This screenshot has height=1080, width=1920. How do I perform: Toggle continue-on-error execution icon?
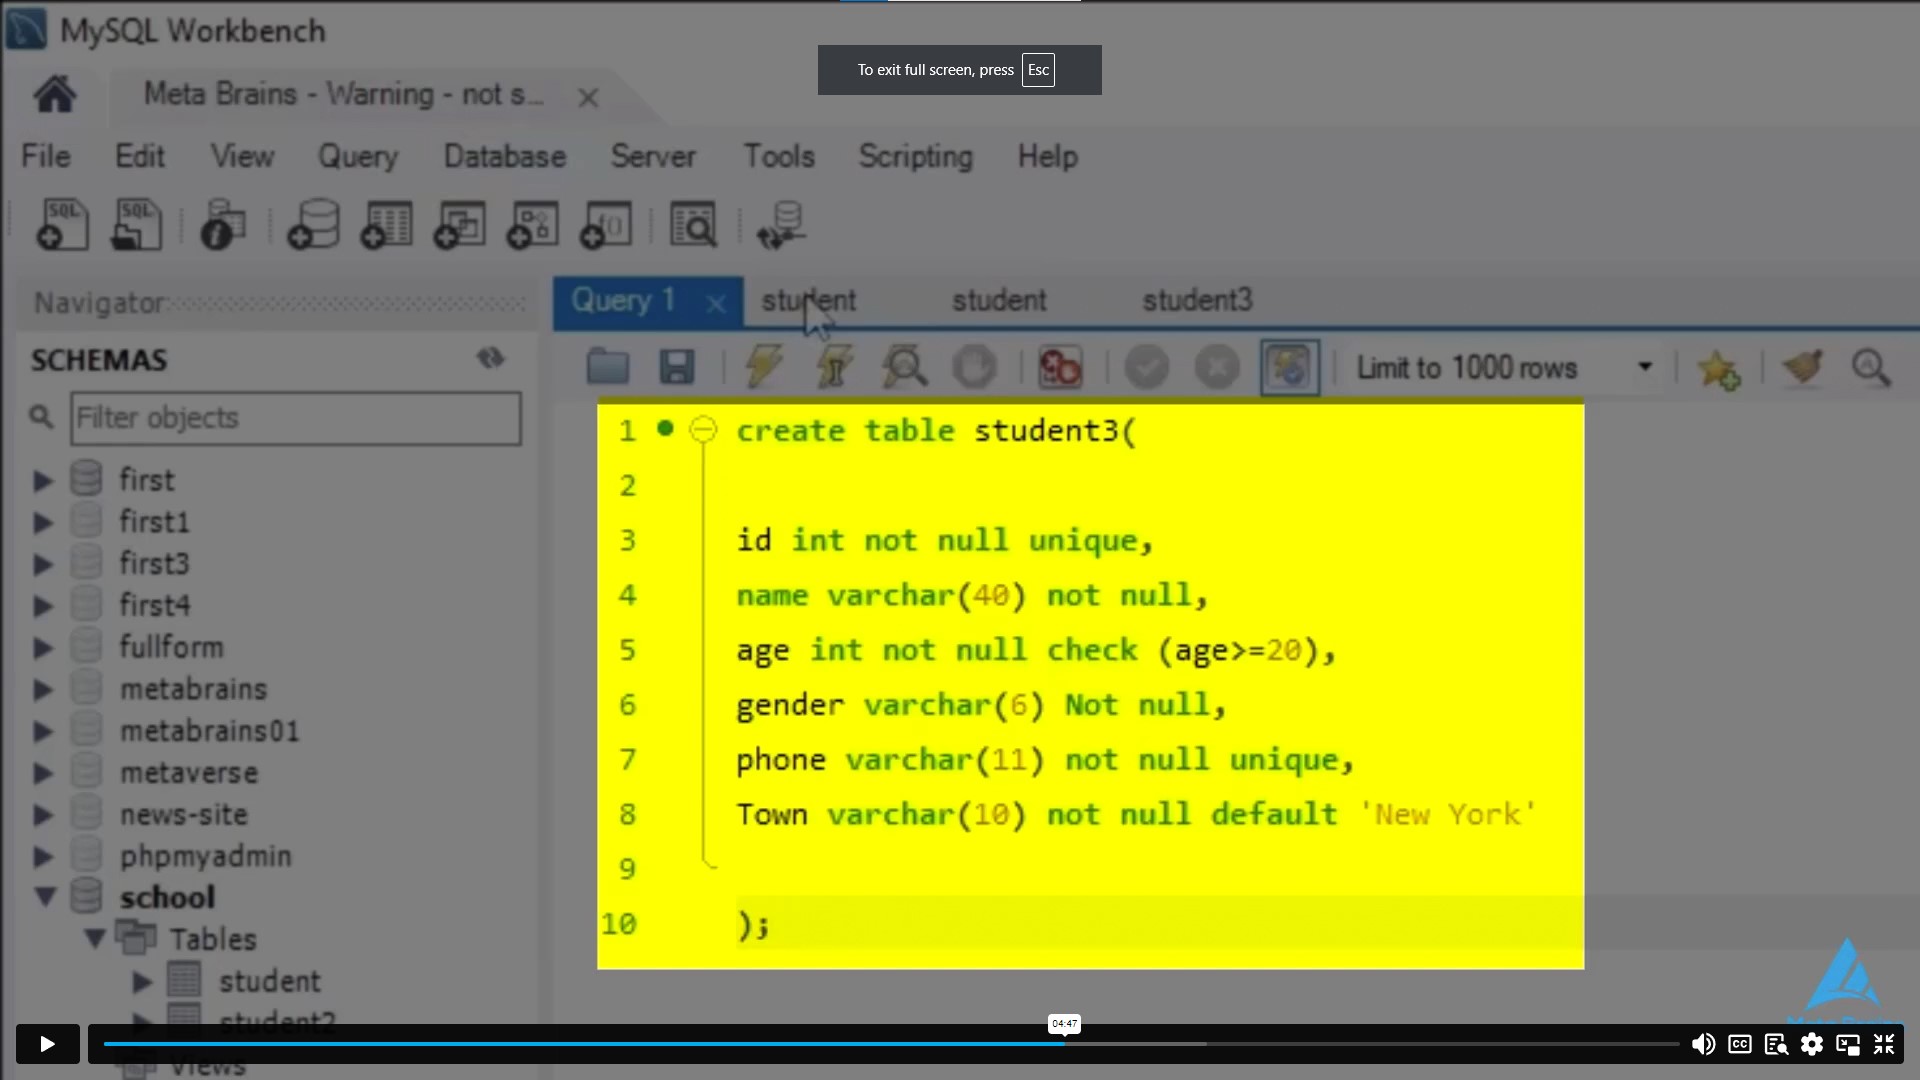click(x=1060, y=367)
